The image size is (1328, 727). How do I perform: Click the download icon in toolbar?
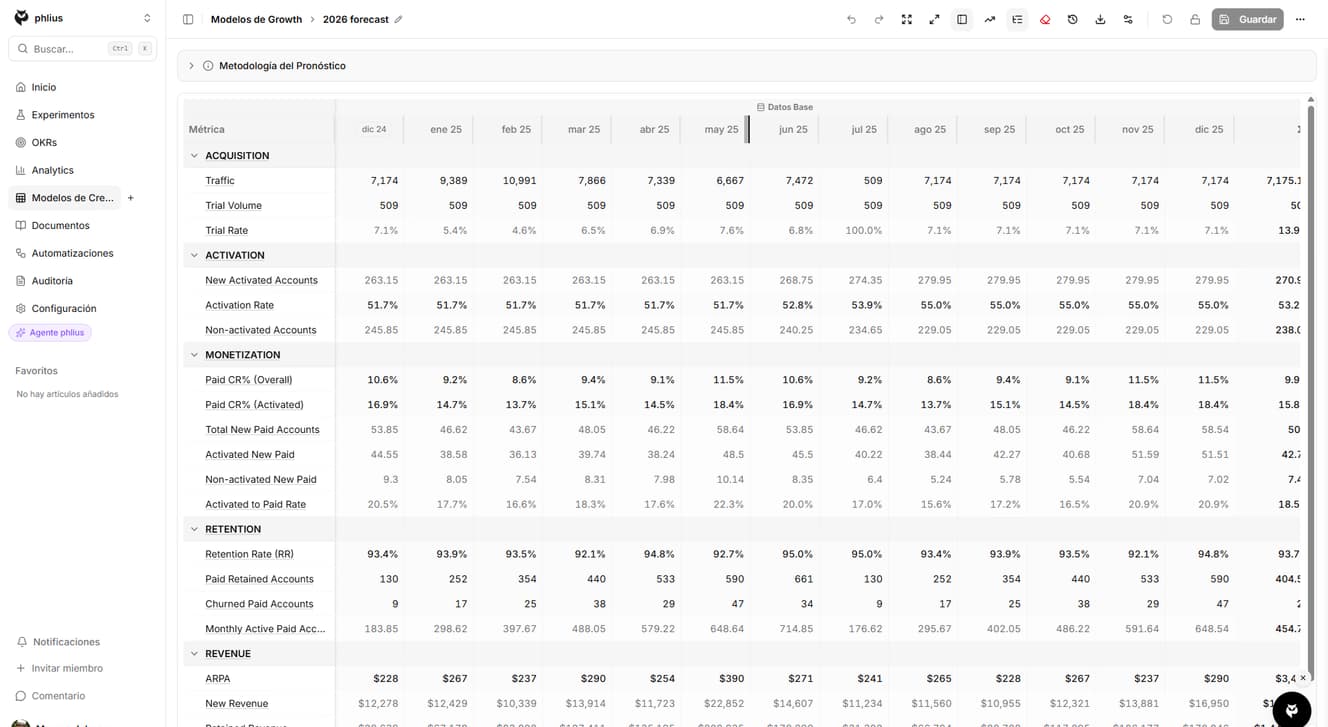pos(1100,19)
